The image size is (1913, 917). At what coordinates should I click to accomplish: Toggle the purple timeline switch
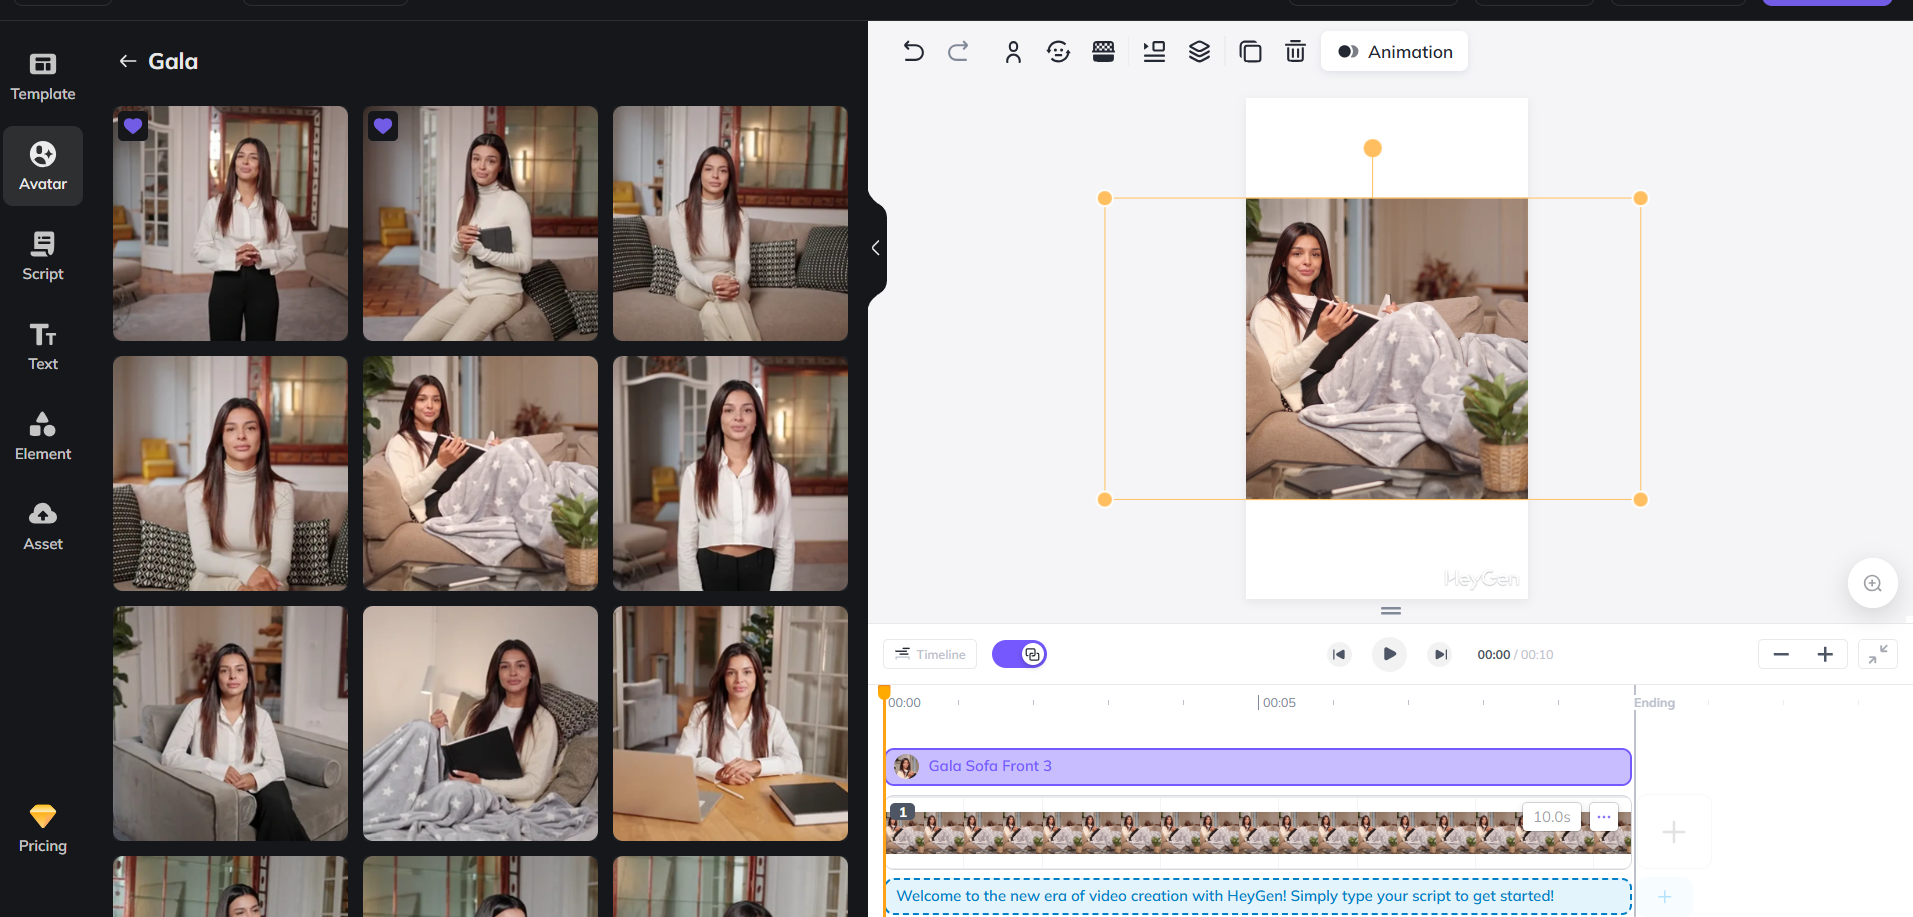click(x=1019, y=654)
